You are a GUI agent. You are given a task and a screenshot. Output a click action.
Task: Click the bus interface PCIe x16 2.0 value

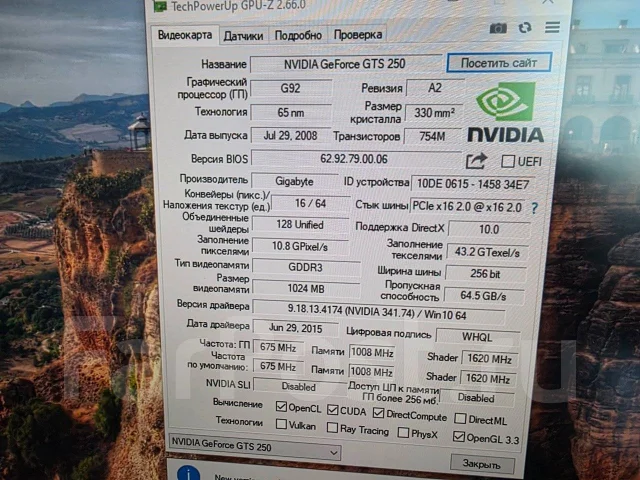[468, 207]
